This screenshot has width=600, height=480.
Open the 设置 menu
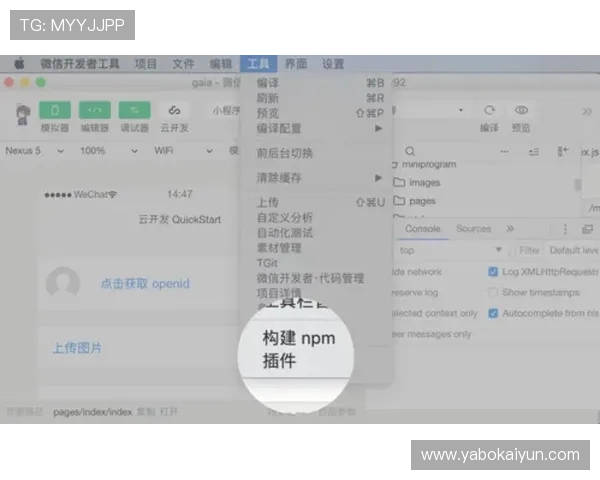333,64
